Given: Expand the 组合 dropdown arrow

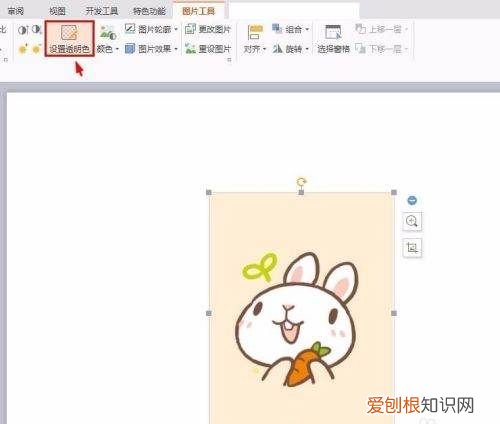Looking at the screenshot, I should pyautogui.click(x=307, y=30).
